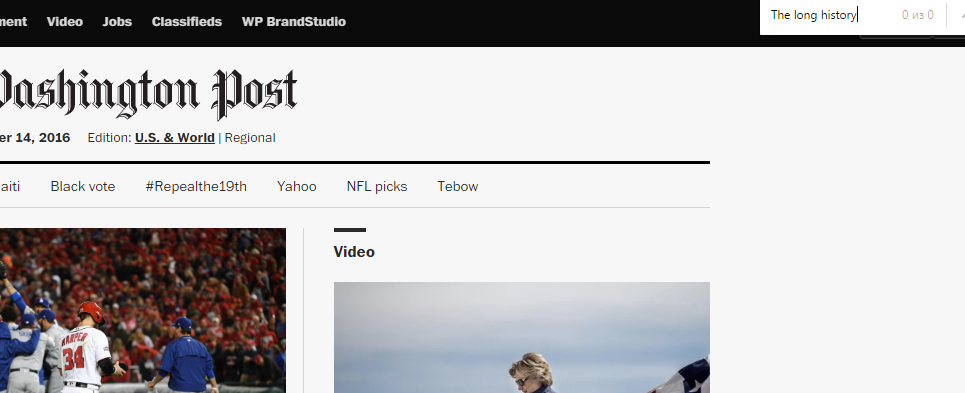Open the Jobs nav menu item
The image size is (965, 393).
(117, 22)
